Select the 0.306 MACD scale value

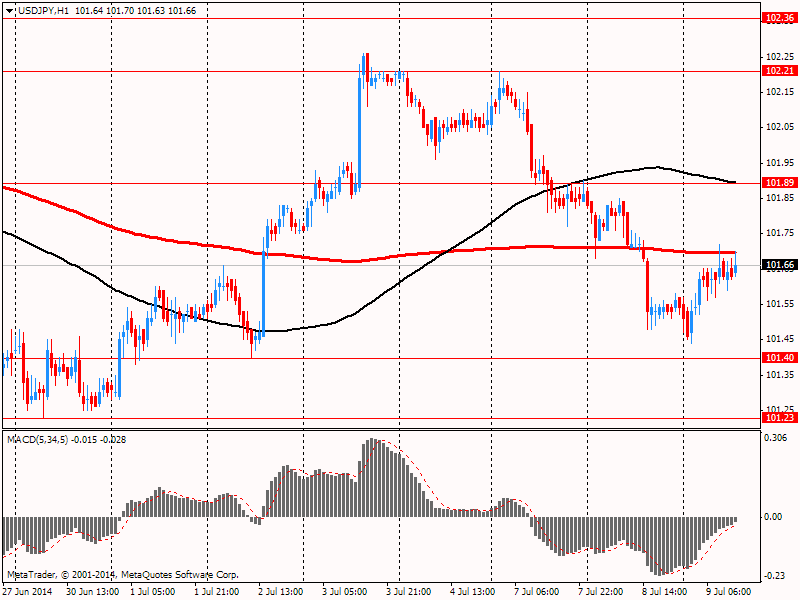(x=776, y=437)
